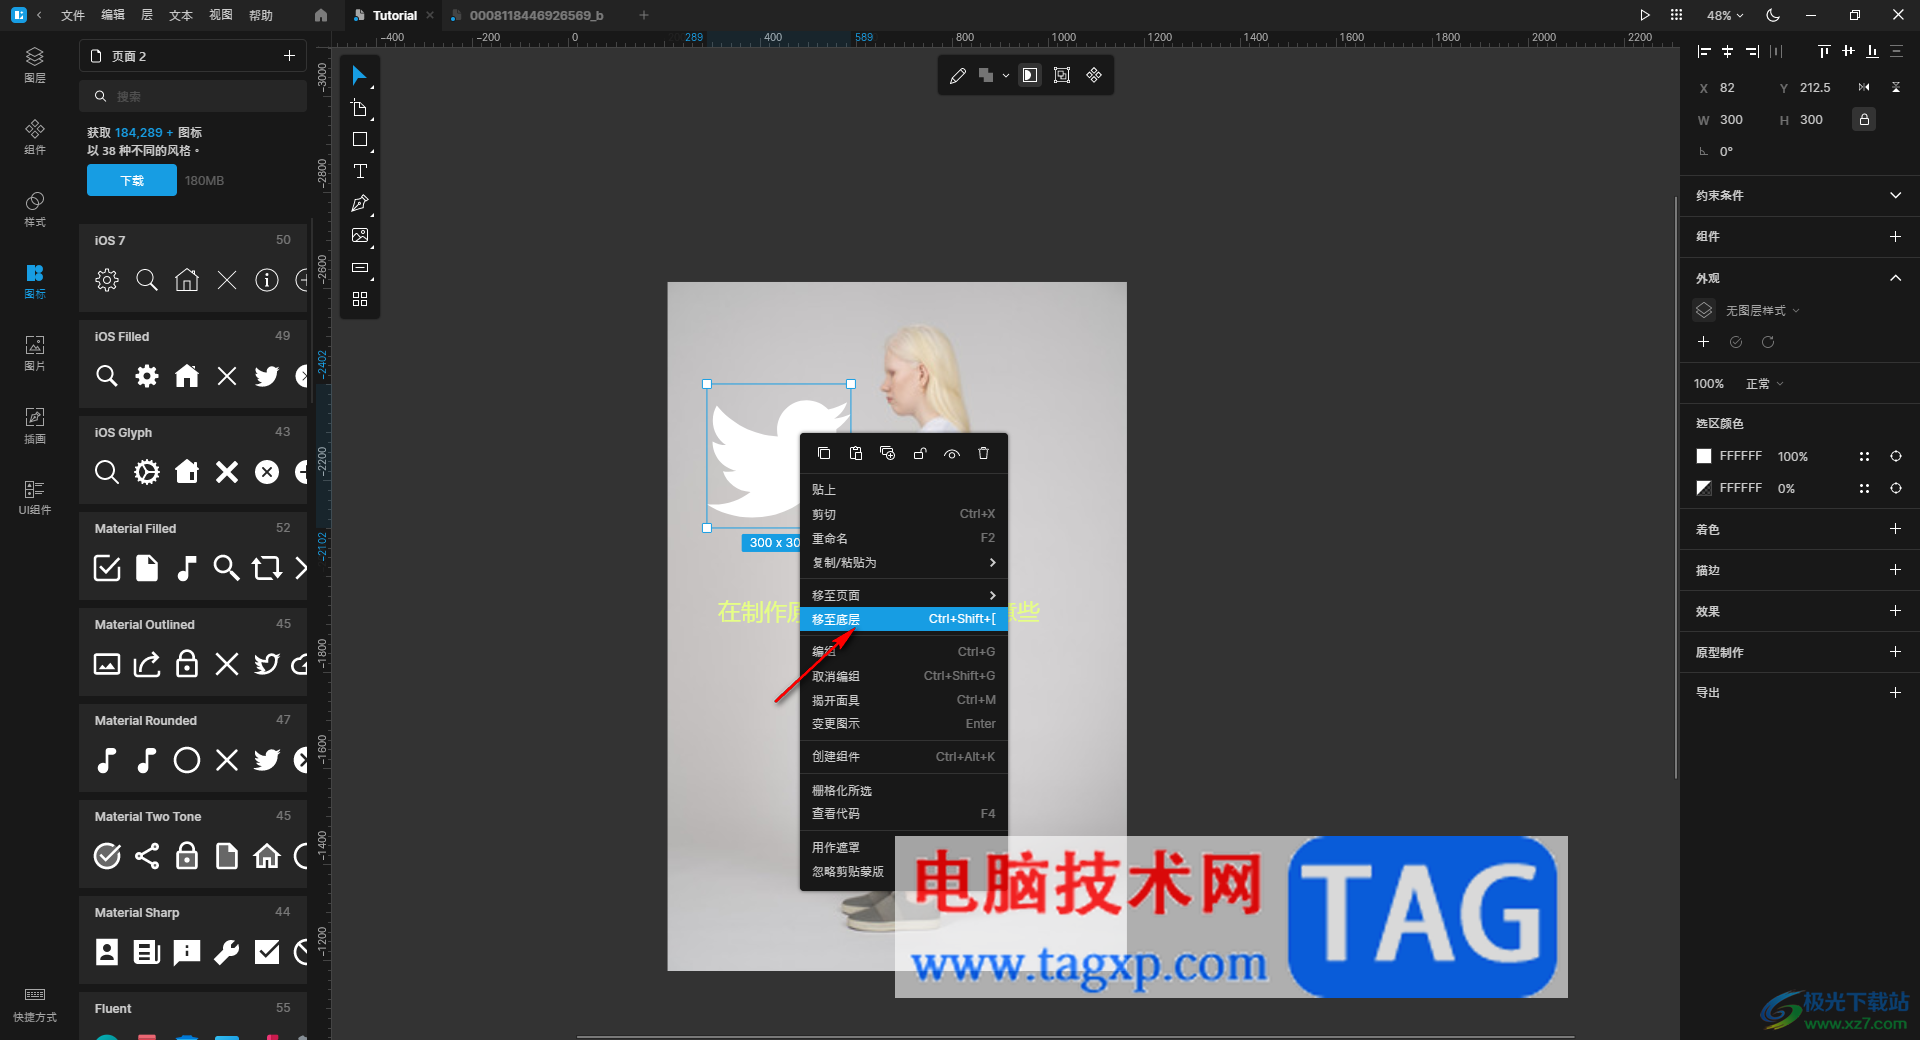Open the 48% zoom level dropdown
The height and width of the screenshot is (1040, 1920).
point(1725,15)
